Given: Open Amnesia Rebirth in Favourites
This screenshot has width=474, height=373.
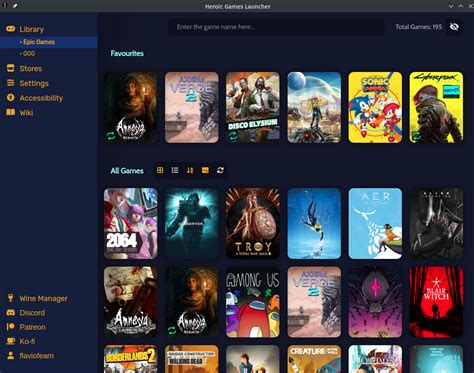Looking at the screenshot, I should pos(131,107).
